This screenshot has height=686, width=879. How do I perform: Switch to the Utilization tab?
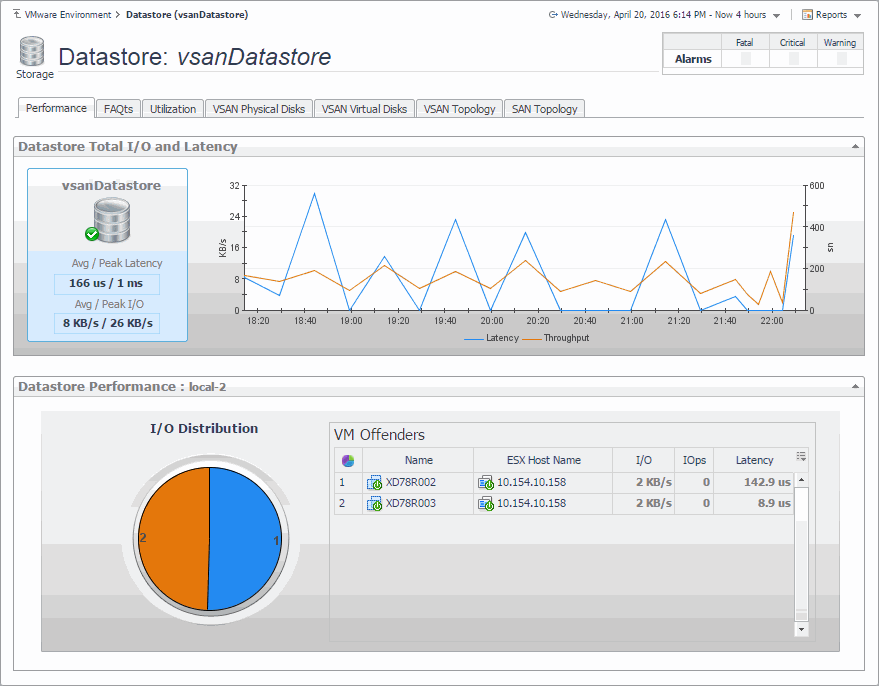[173, 109]
